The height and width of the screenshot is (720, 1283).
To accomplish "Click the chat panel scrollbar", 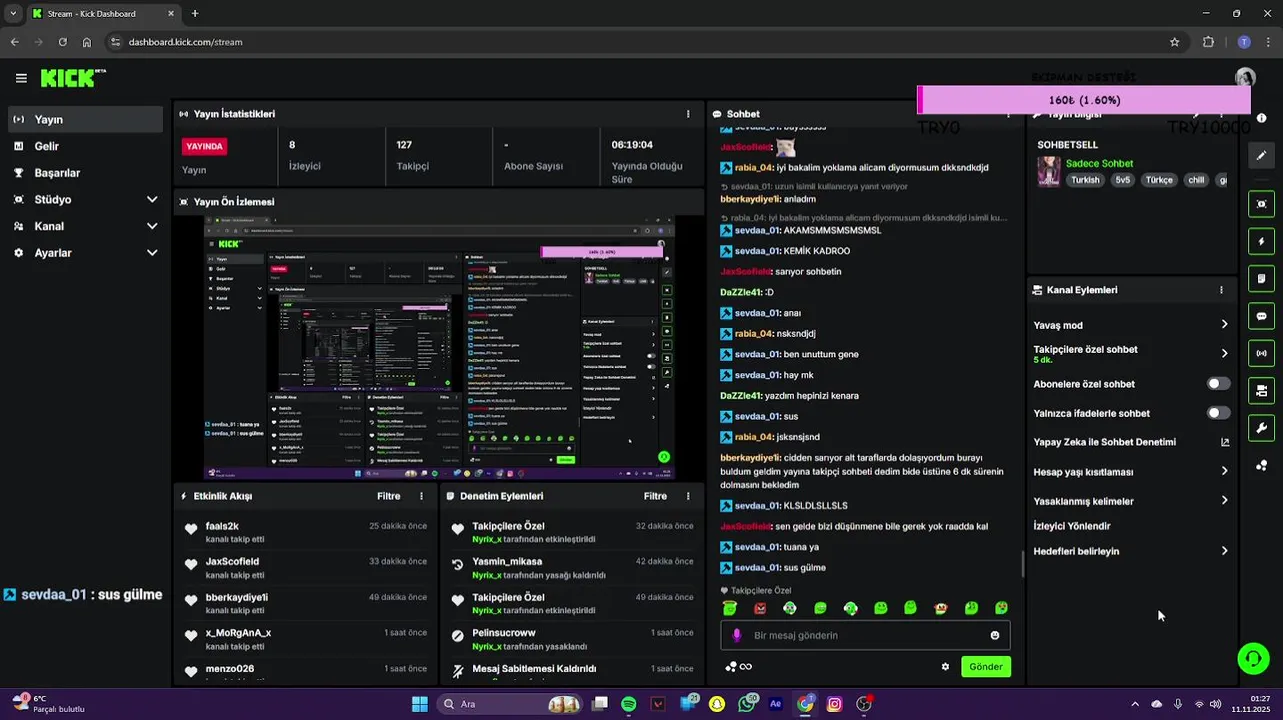I will pyautogui.click(x=1022, y=564).
